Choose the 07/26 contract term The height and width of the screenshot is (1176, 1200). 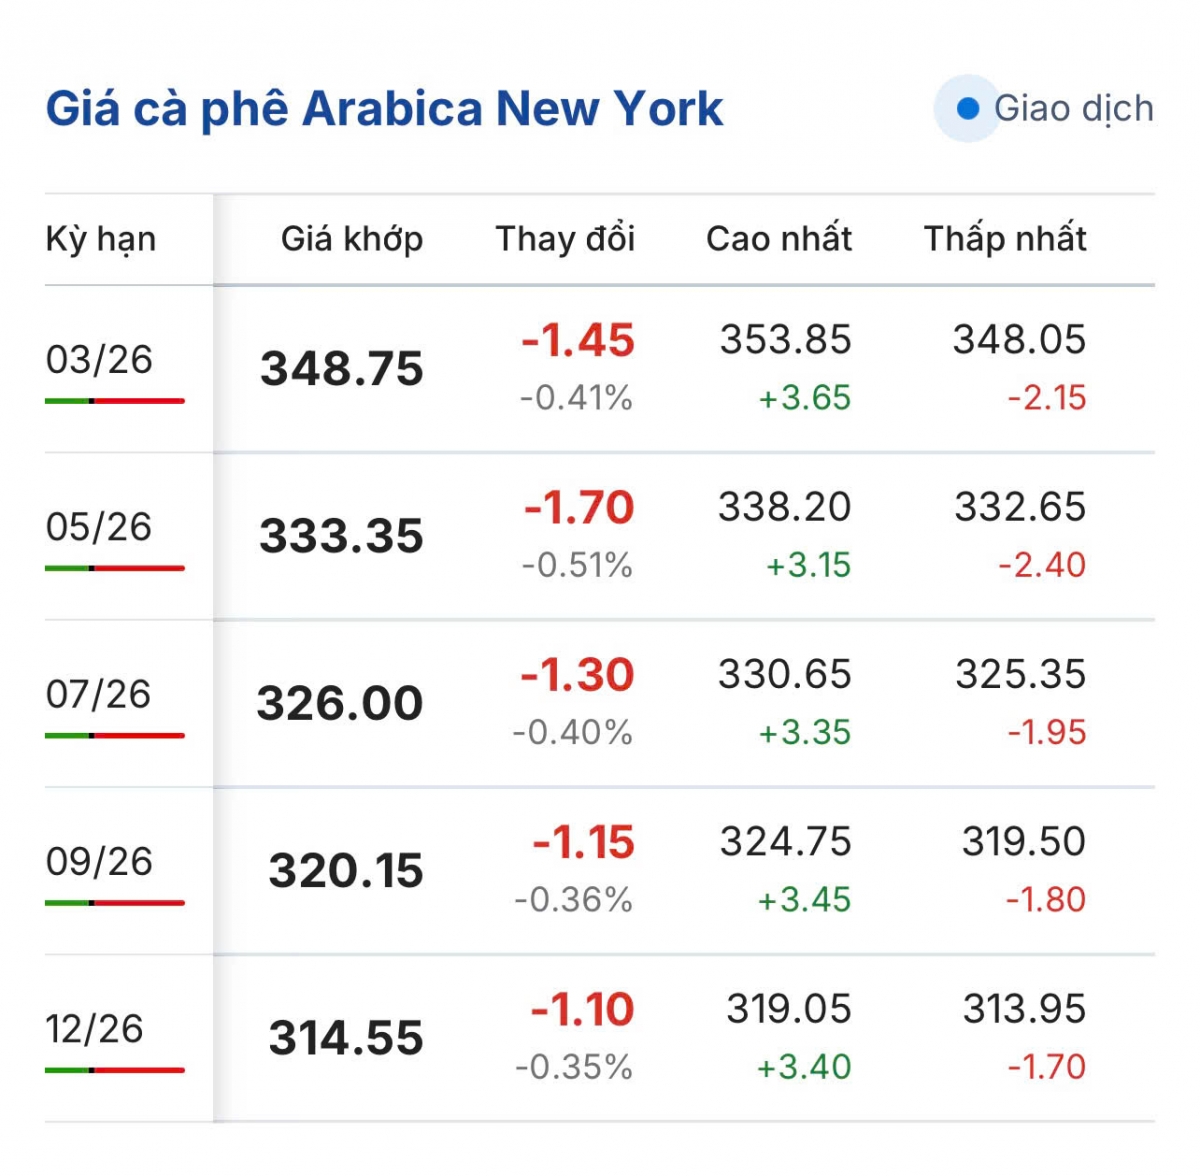coord(99,694)
